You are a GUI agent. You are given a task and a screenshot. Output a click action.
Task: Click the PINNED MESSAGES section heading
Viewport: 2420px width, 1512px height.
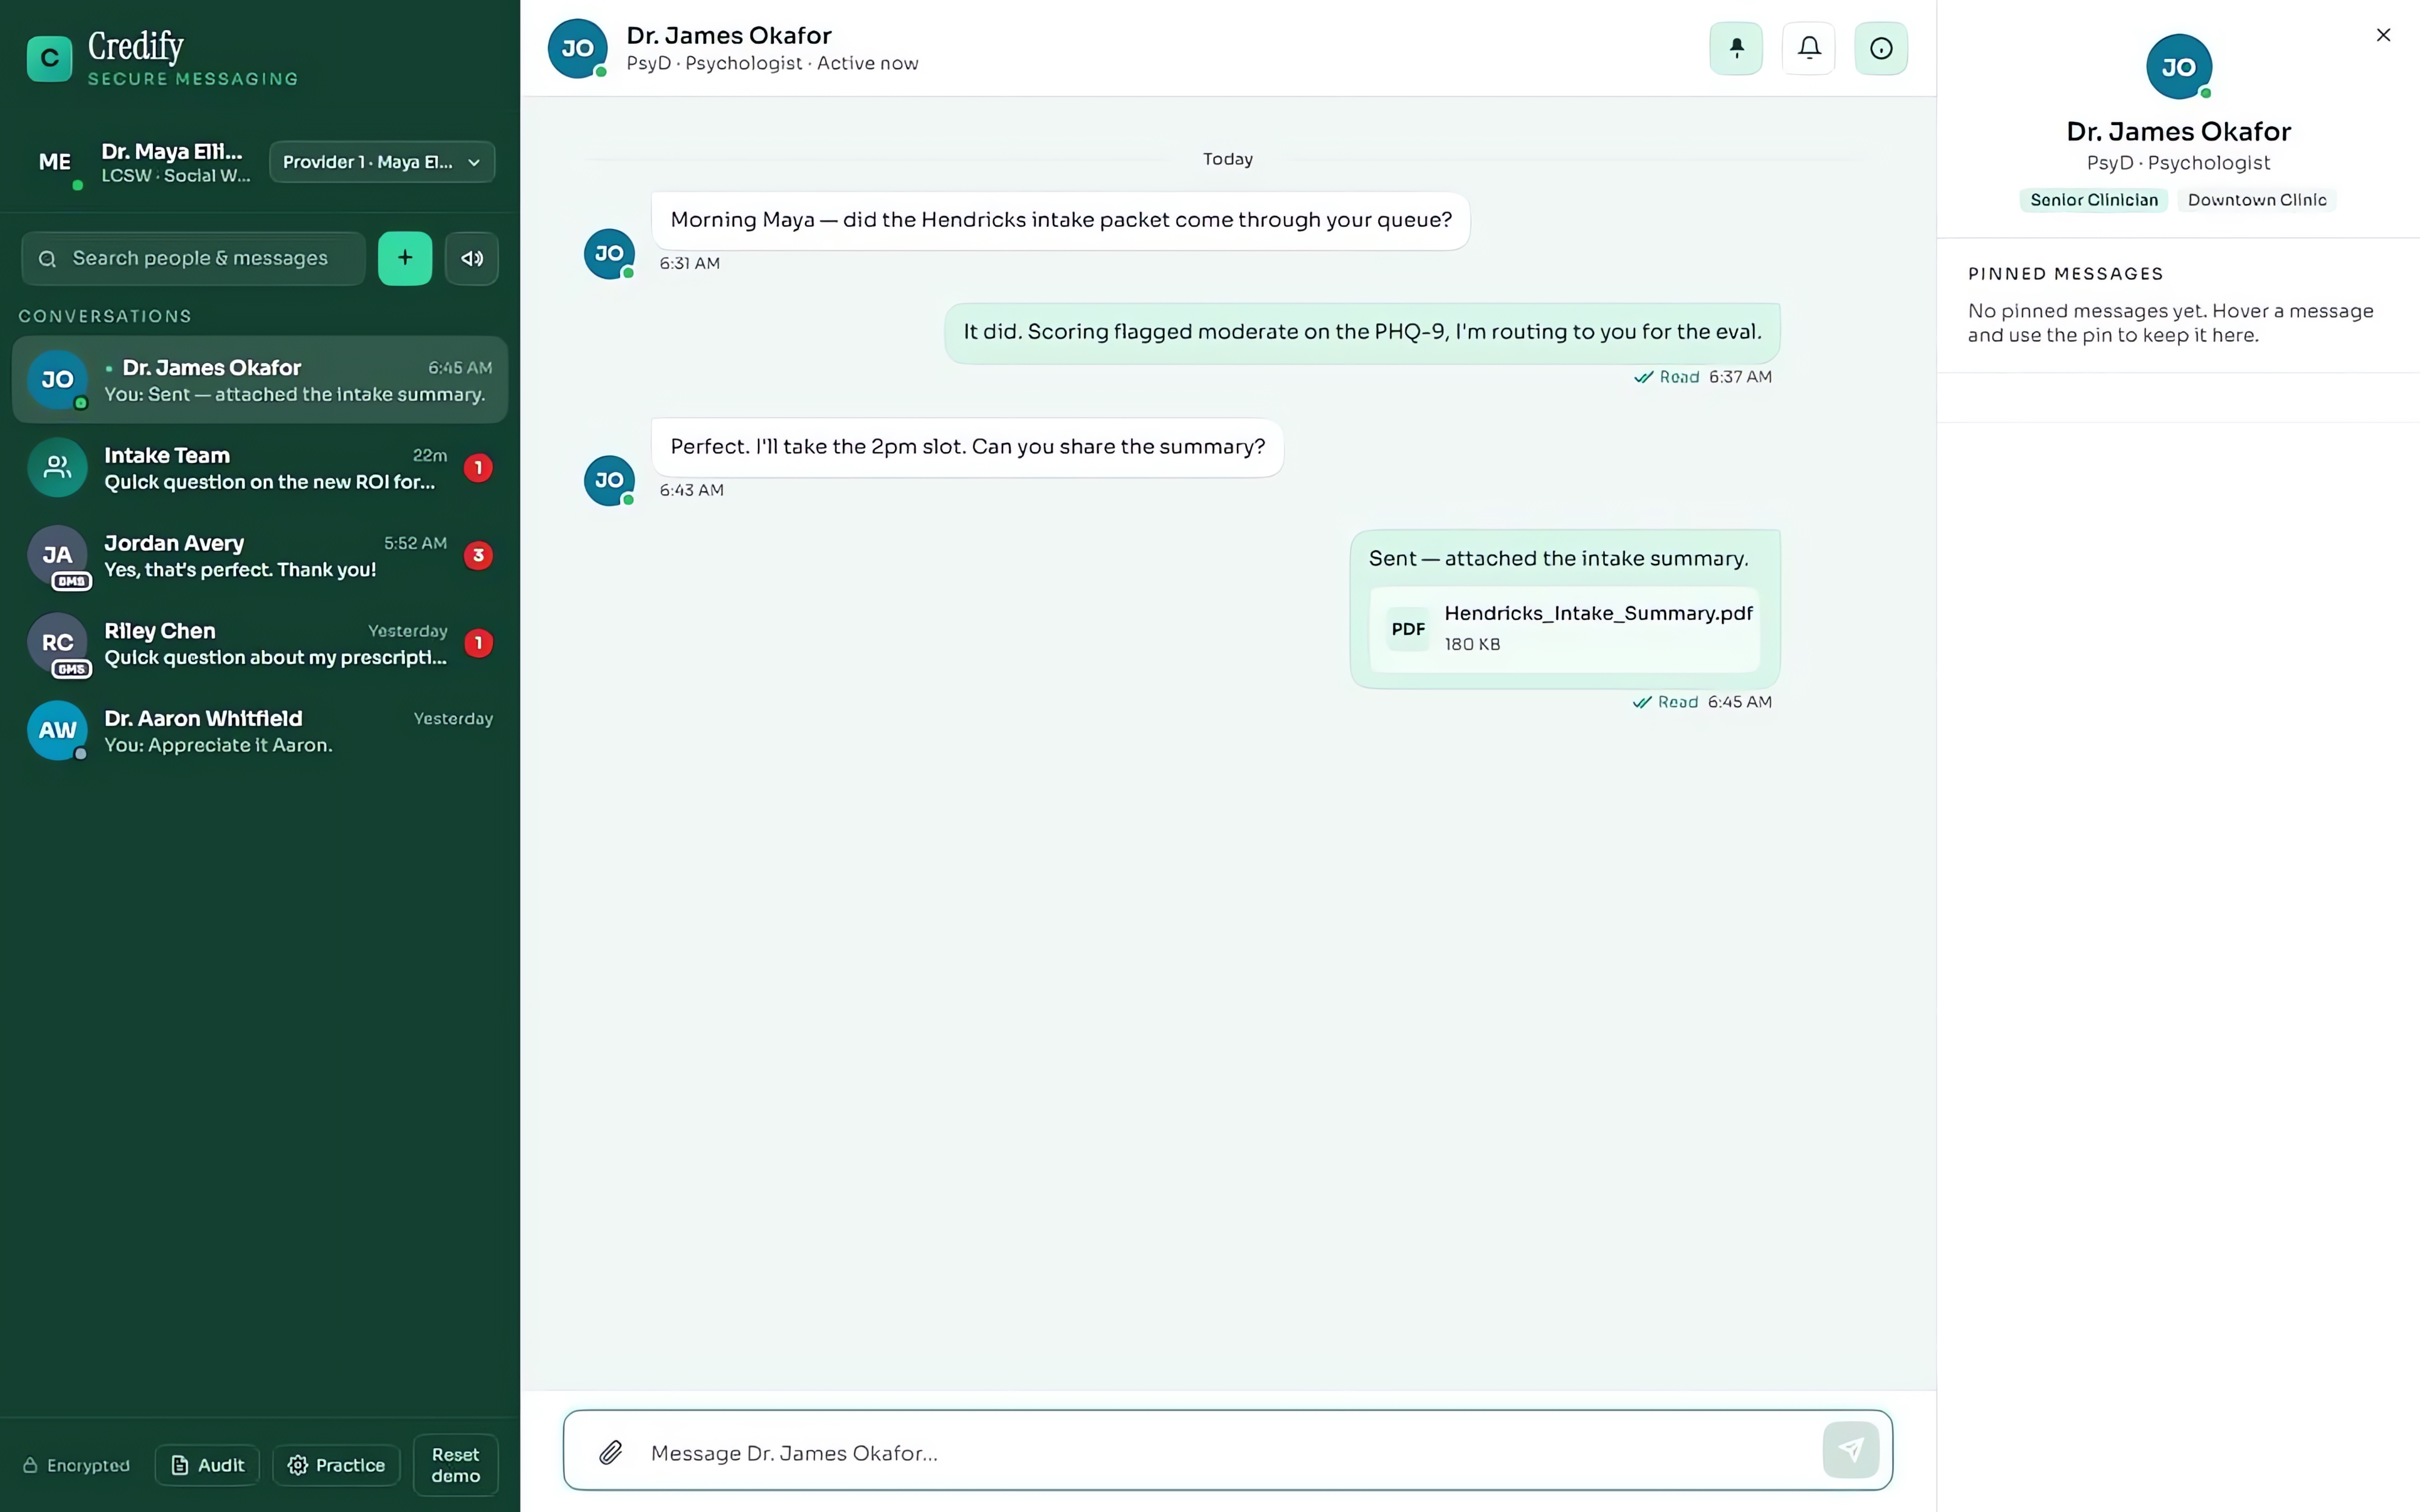tap(2065, 274)
